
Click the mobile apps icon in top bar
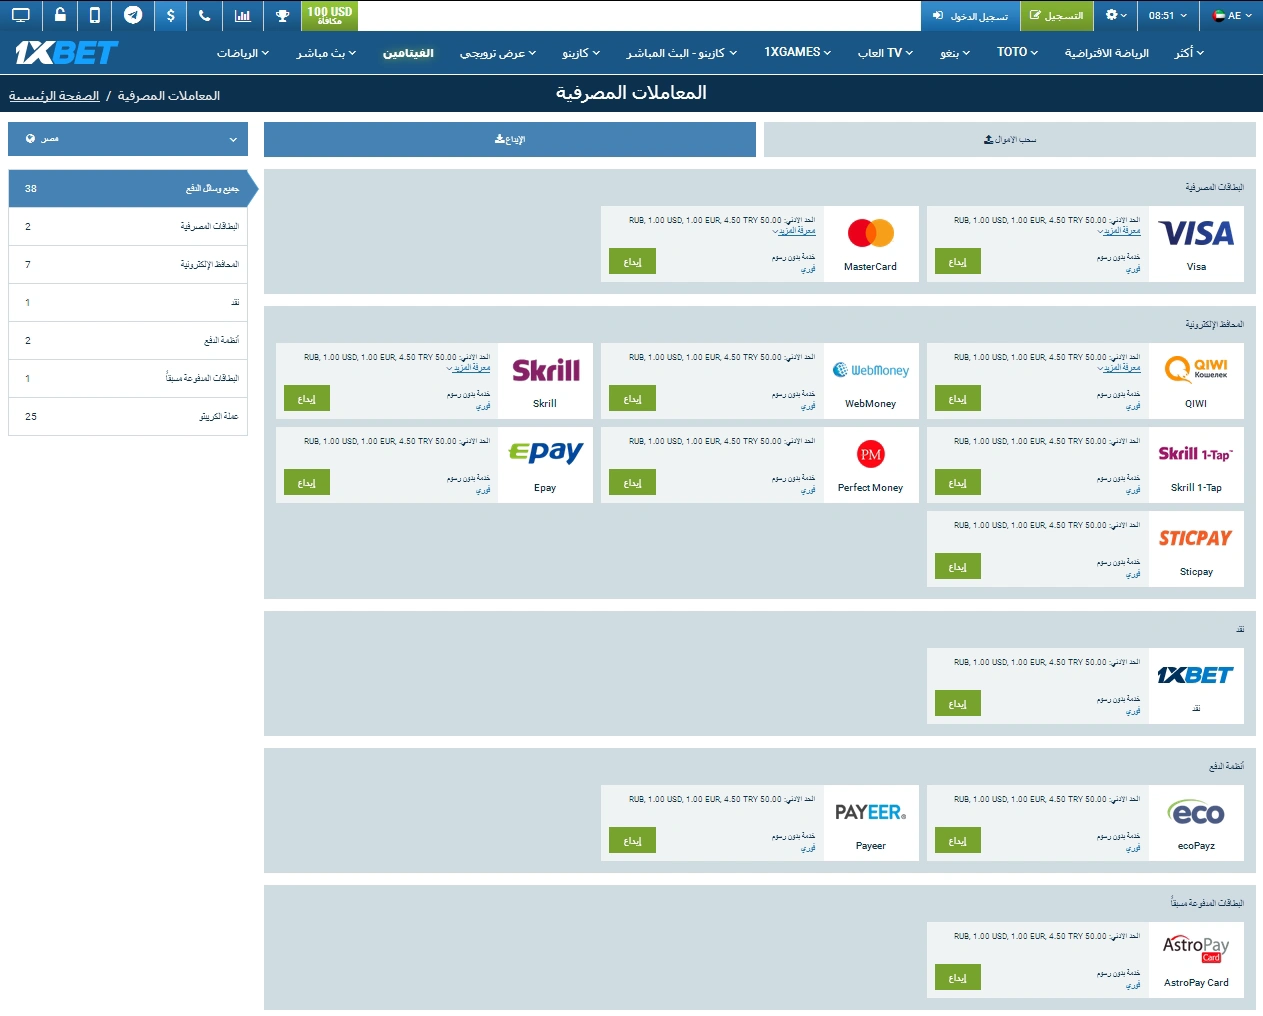pos(95,16)
